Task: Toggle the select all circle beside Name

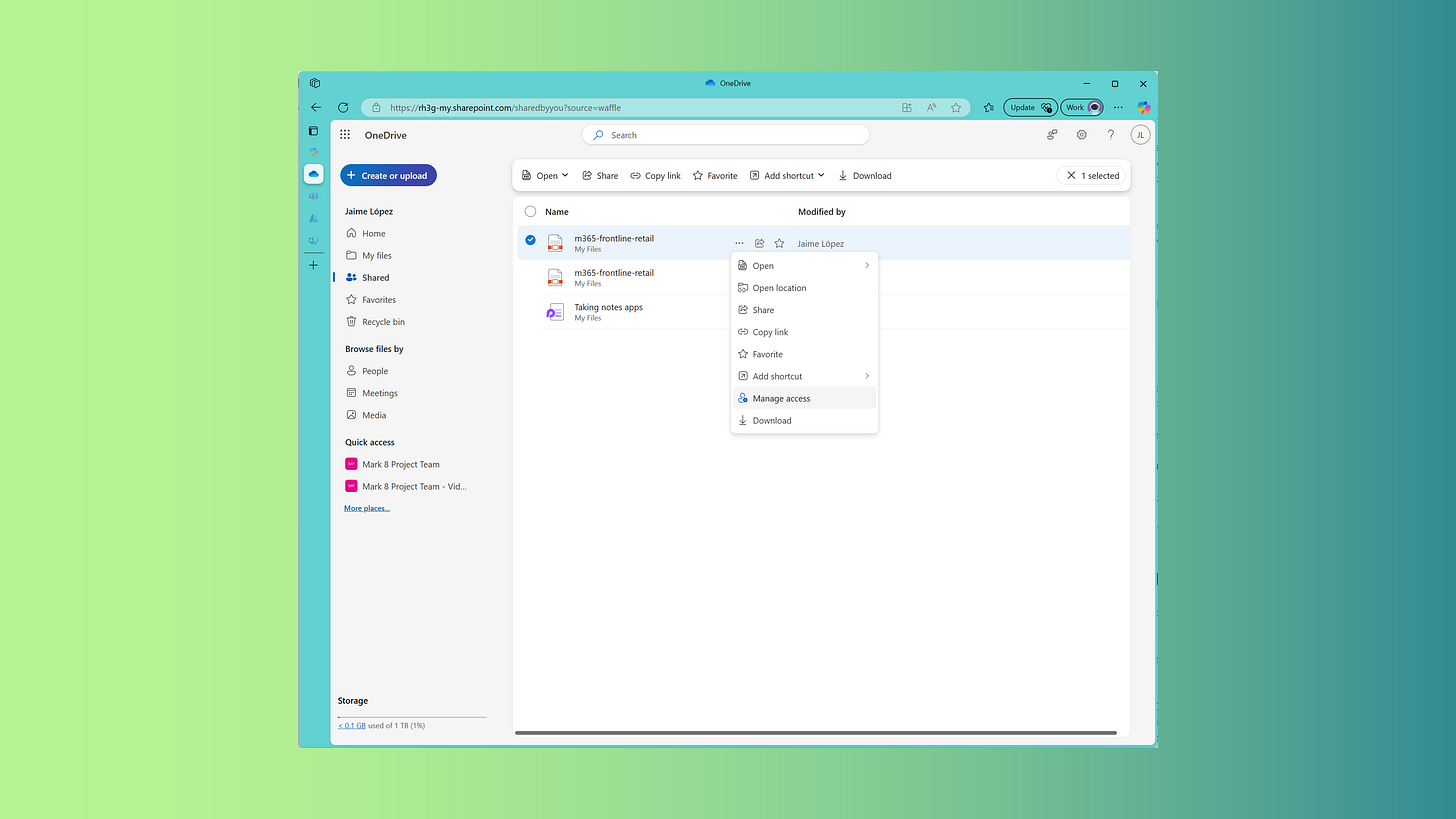Action: click(x=530, y=212)
